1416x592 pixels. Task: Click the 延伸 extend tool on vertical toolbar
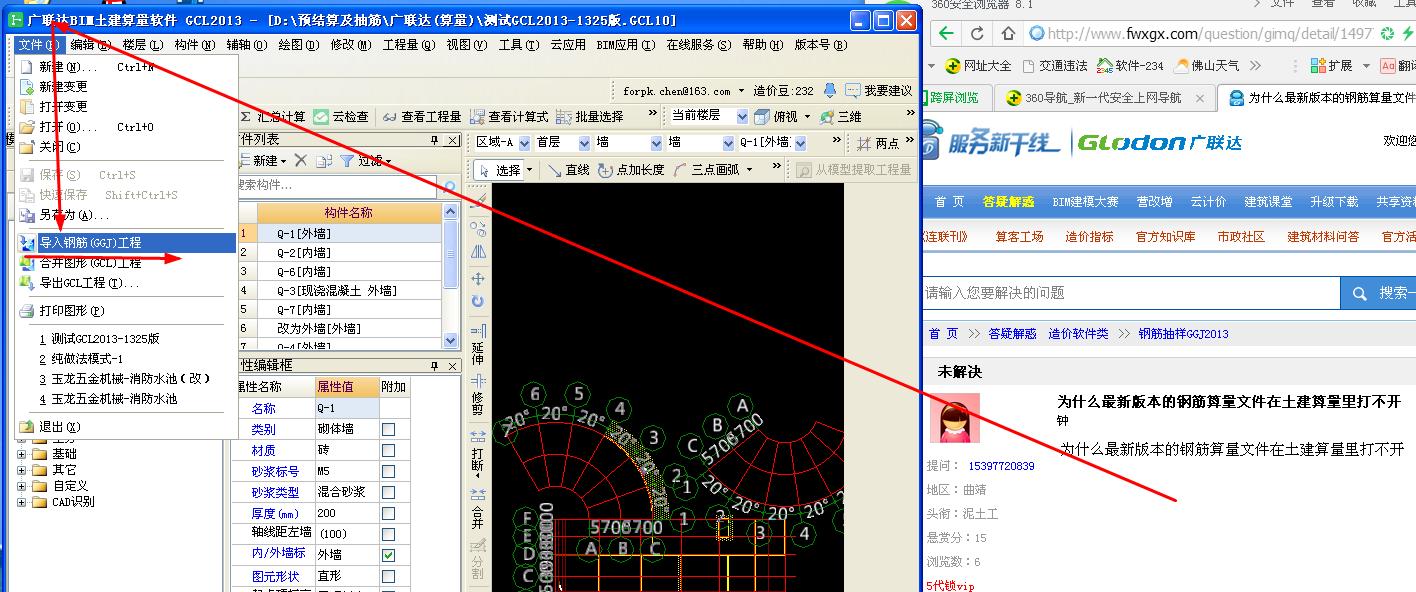click(478, 344)
